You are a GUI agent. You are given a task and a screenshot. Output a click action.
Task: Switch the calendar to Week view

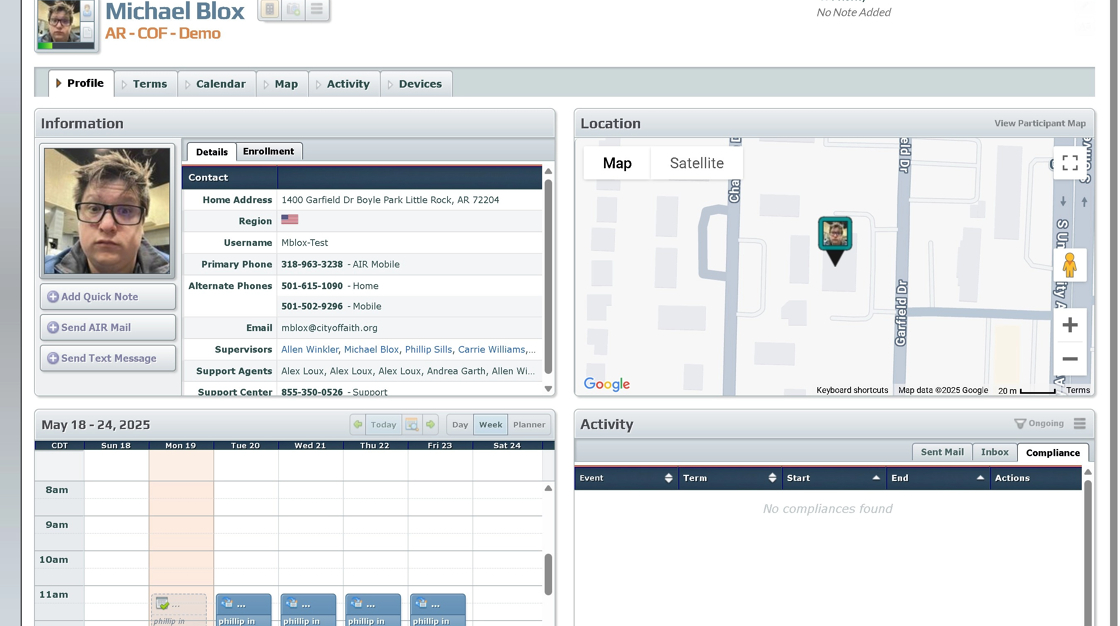491,424
